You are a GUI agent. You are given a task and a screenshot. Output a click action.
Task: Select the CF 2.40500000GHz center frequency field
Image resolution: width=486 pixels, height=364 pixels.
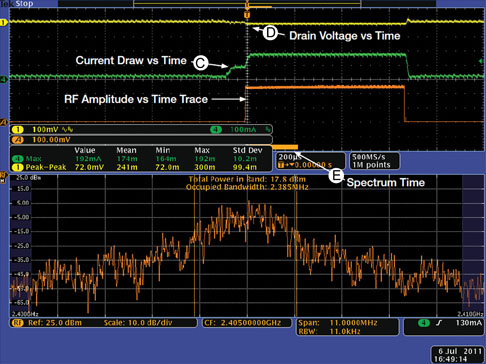247,323
